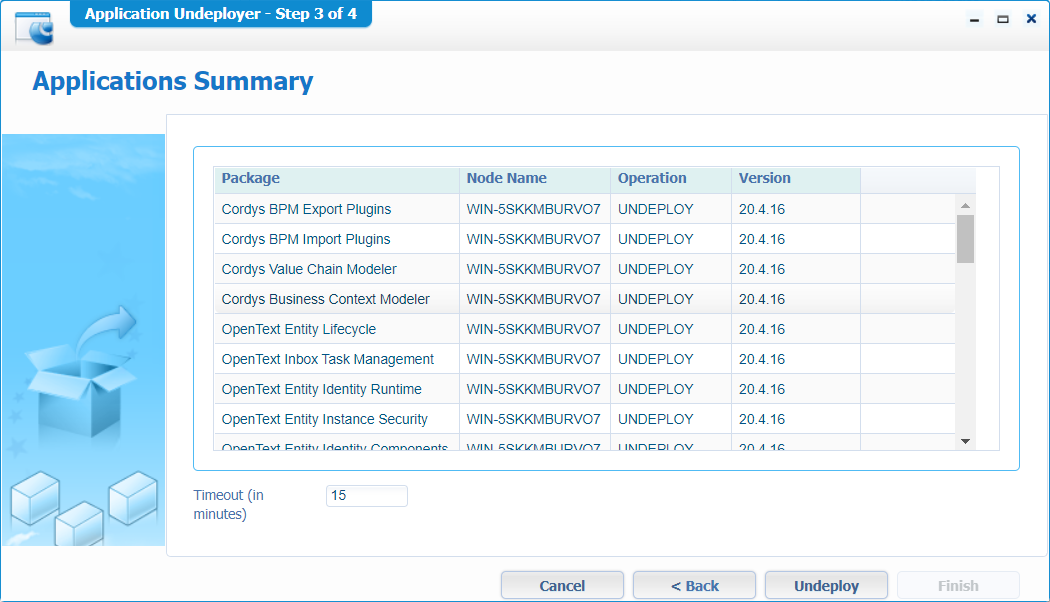Click node name in Cordys BPM Export Plugins row
The height and width of the screenshot is (602, 1050).
click(534, 209)
